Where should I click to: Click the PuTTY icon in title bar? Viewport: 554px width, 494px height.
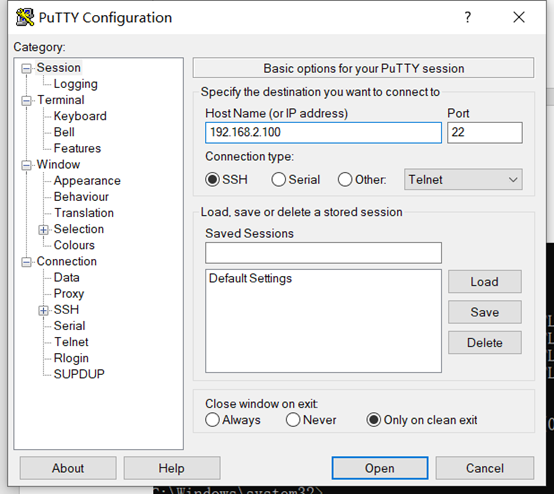pos(25,17)
